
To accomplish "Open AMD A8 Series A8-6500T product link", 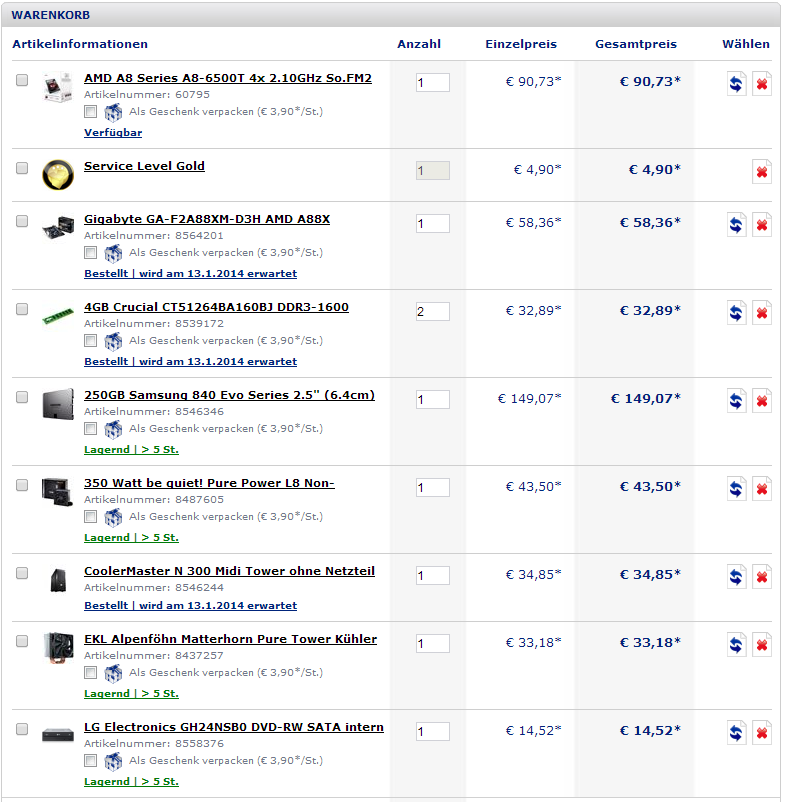I will tap(228, 78).
